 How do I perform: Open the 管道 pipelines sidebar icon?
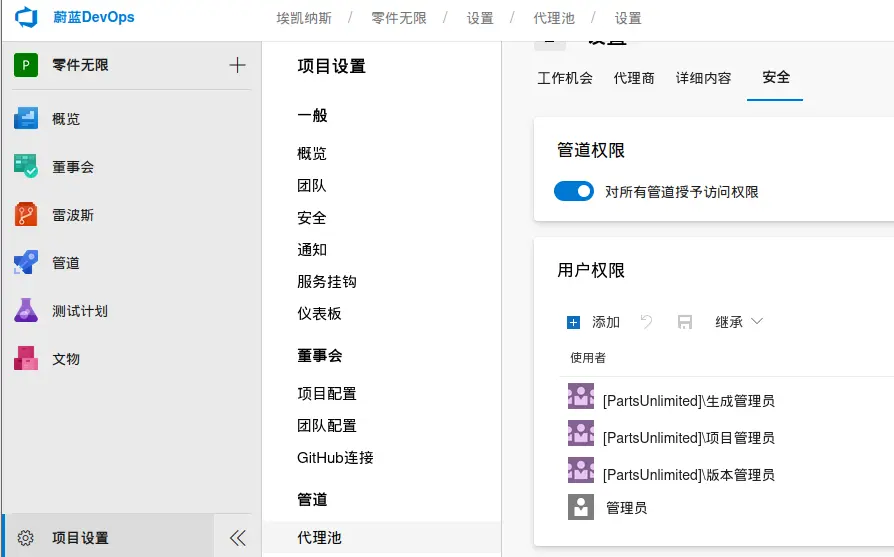click(x=26, y=263)
